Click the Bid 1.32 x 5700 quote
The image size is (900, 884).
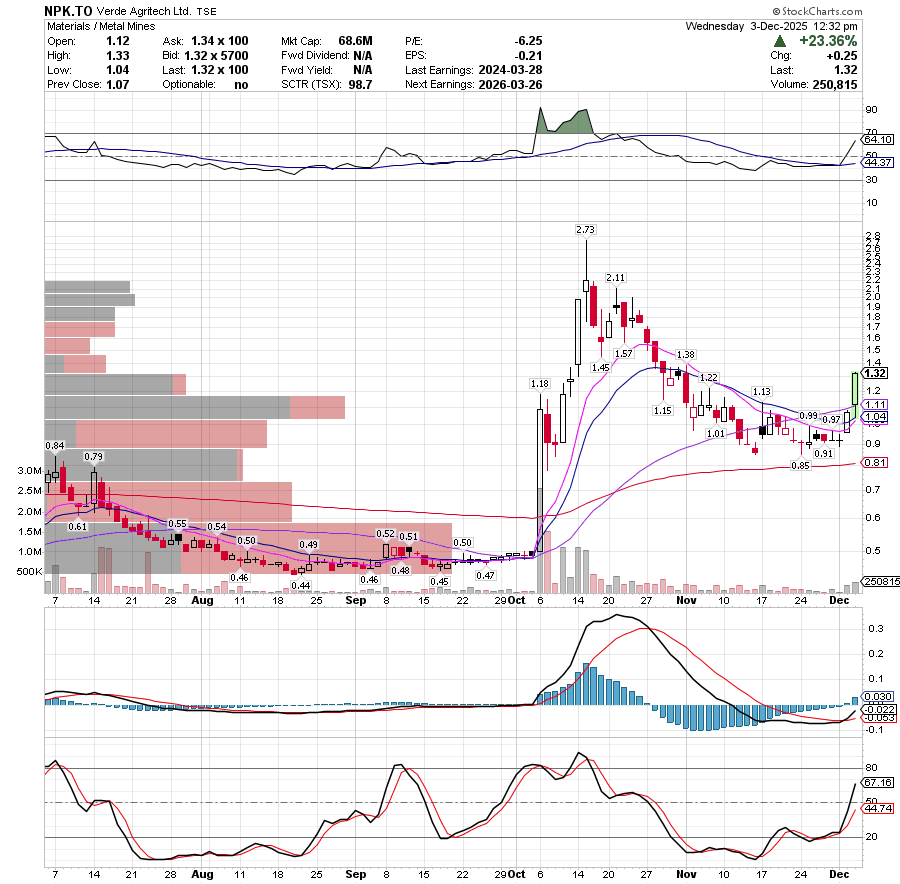(x=216, y=56)
